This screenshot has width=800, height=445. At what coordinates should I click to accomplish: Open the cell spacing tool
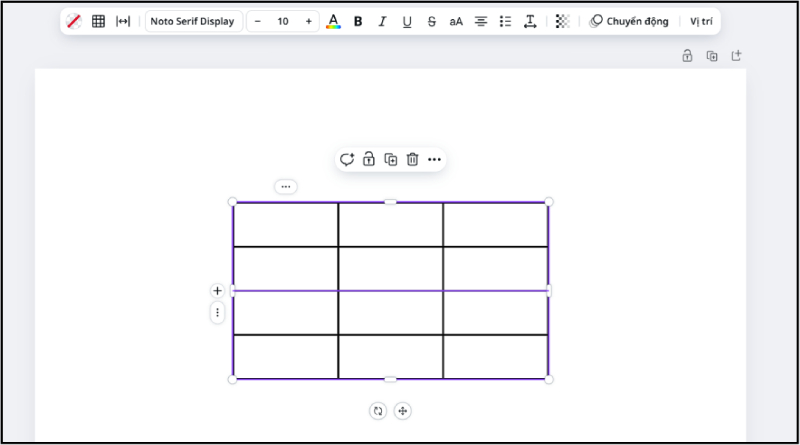123,21
